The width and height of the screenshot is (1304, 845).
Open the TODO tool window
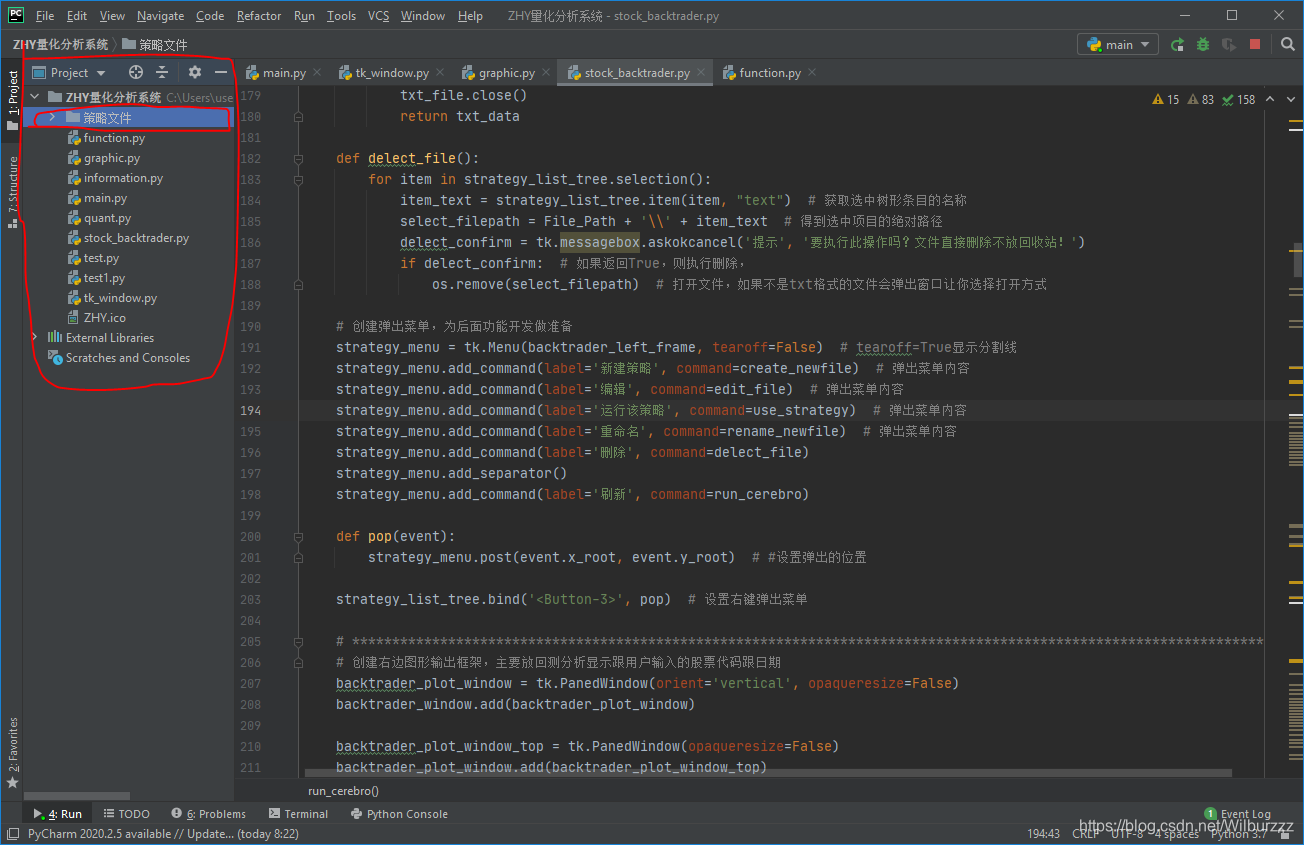pyautogui.click(x=126, y=814)
